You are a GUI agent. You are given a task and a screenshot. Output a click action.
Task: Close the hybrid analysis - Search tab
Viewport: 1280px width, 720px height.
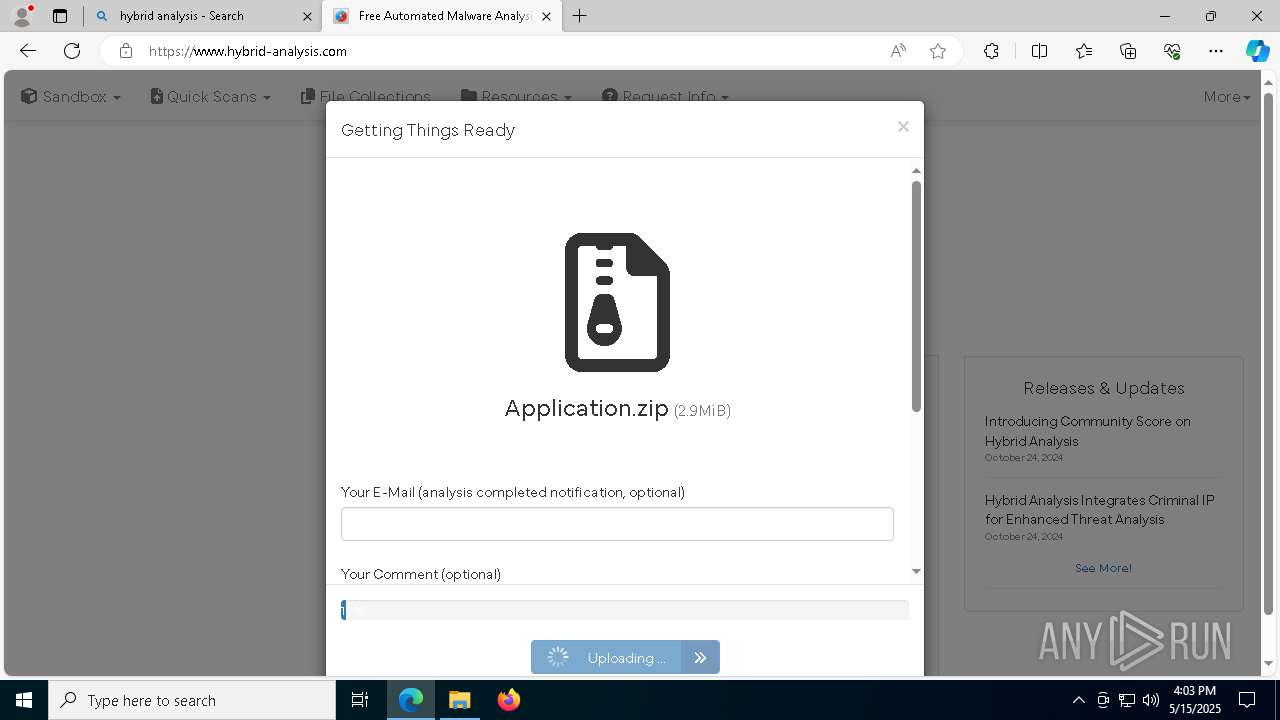tap(305, 16)
